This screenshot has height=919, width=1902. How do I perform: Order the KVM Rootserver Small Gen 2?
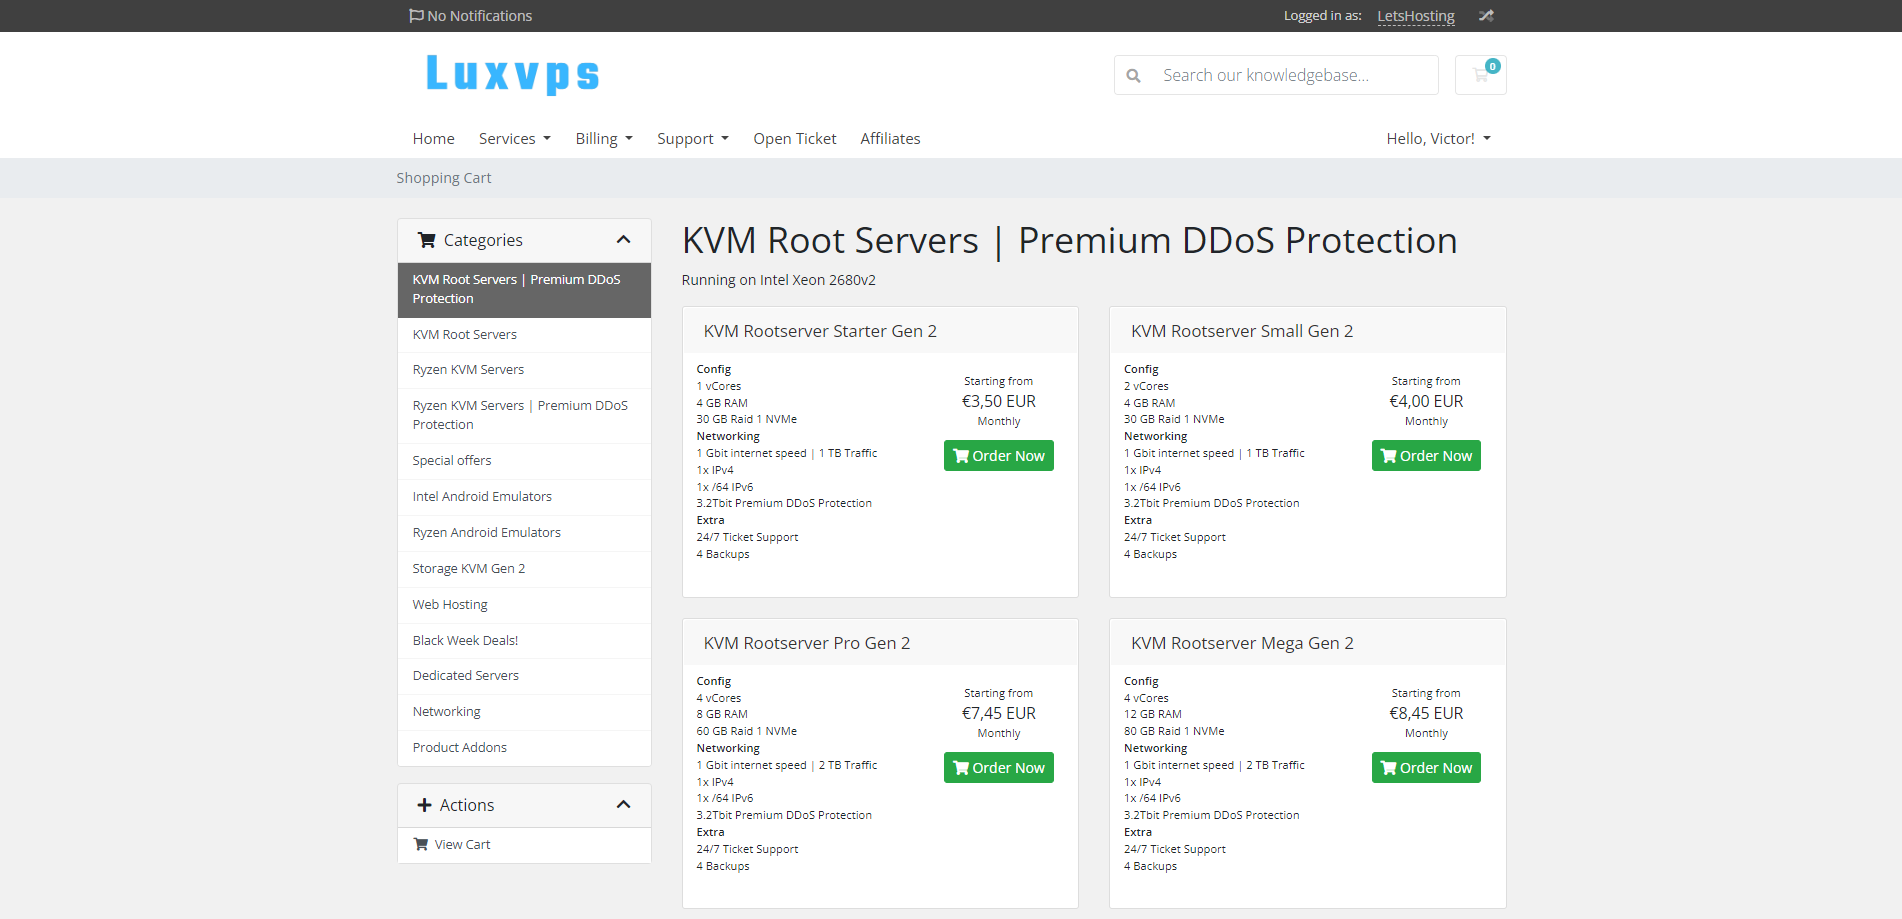coord(1426,456)
